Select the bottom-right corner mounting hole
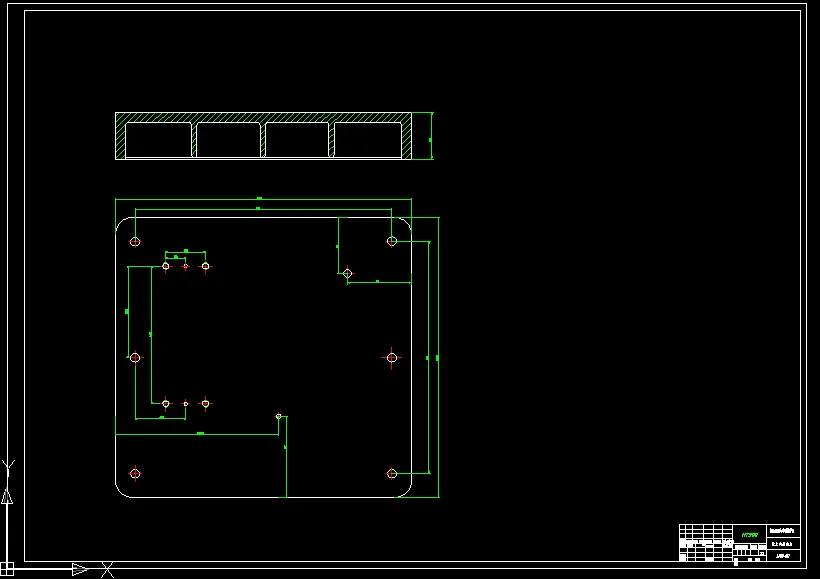Viewport: 820px width, 579px height. (x=392, y=473)
